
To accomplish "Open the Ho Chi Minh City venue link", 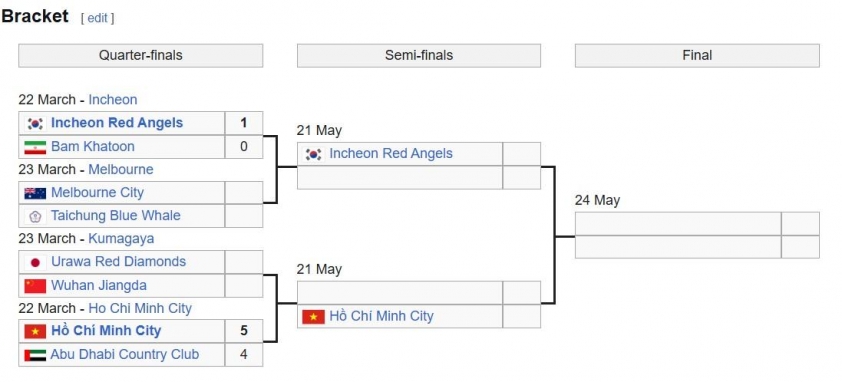I will point(140,308).
